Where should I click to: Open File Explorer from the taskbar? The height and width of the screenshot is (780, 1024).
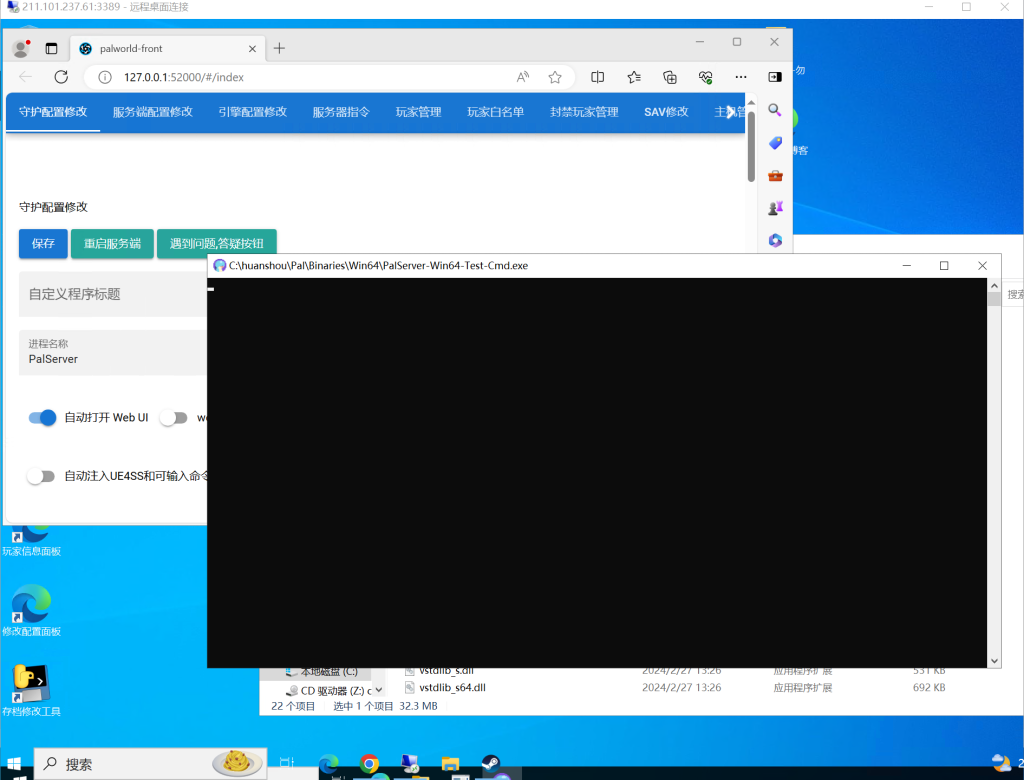pos(450,764)
